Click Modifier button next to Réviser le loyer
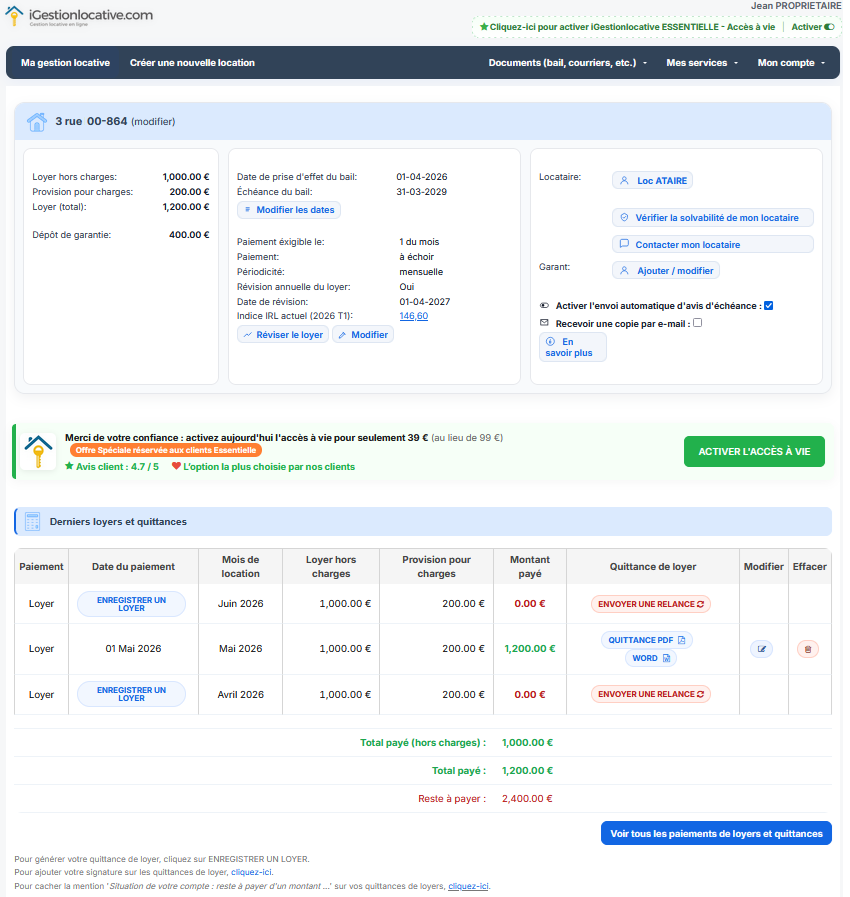This screenshot has height=897, width=850. 363,335
